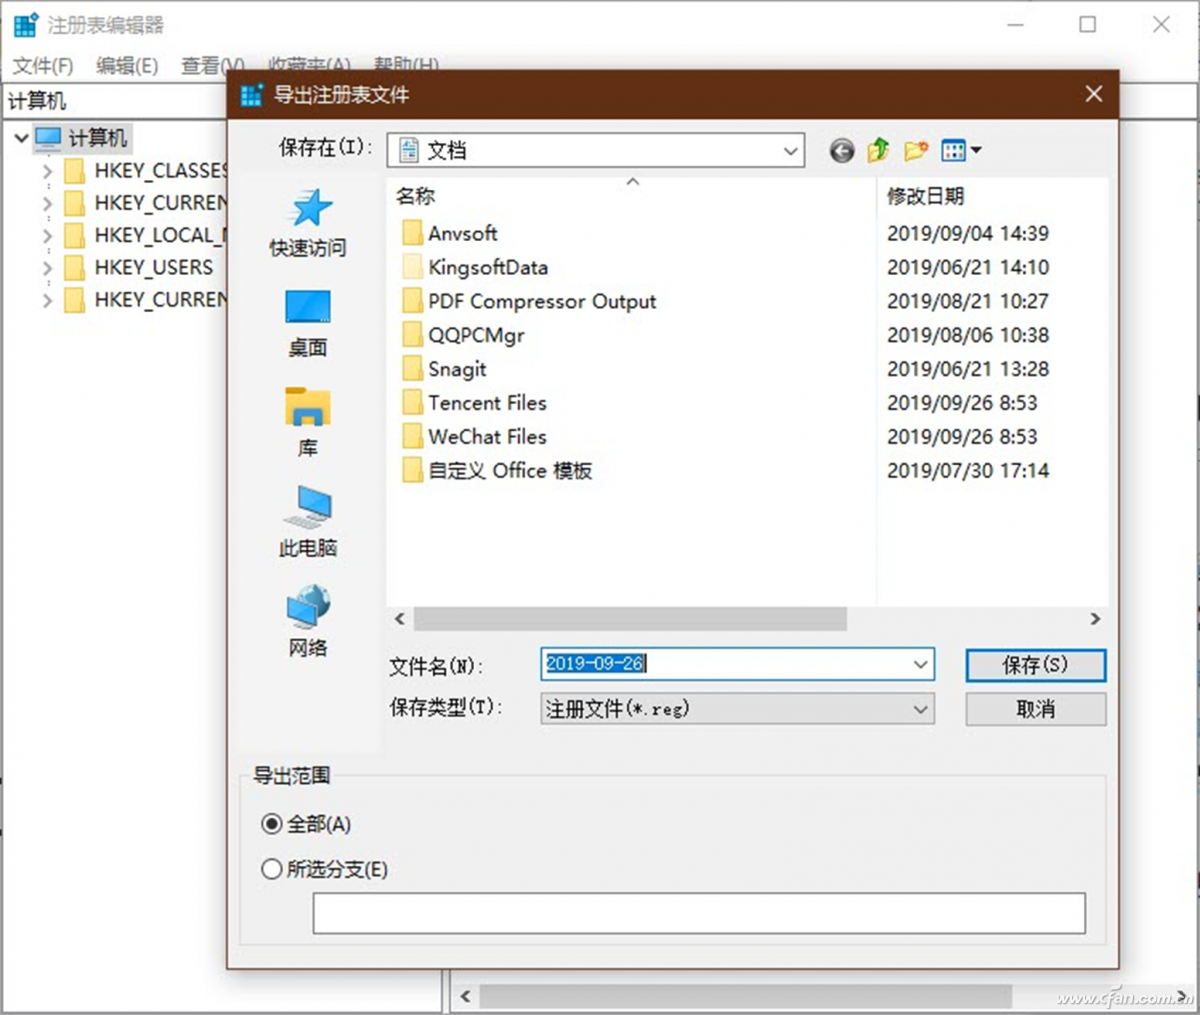Screen dimensions: 1200x1015
Task: Select HKEY_USERS key in tree
Action: tap(139, 267)
